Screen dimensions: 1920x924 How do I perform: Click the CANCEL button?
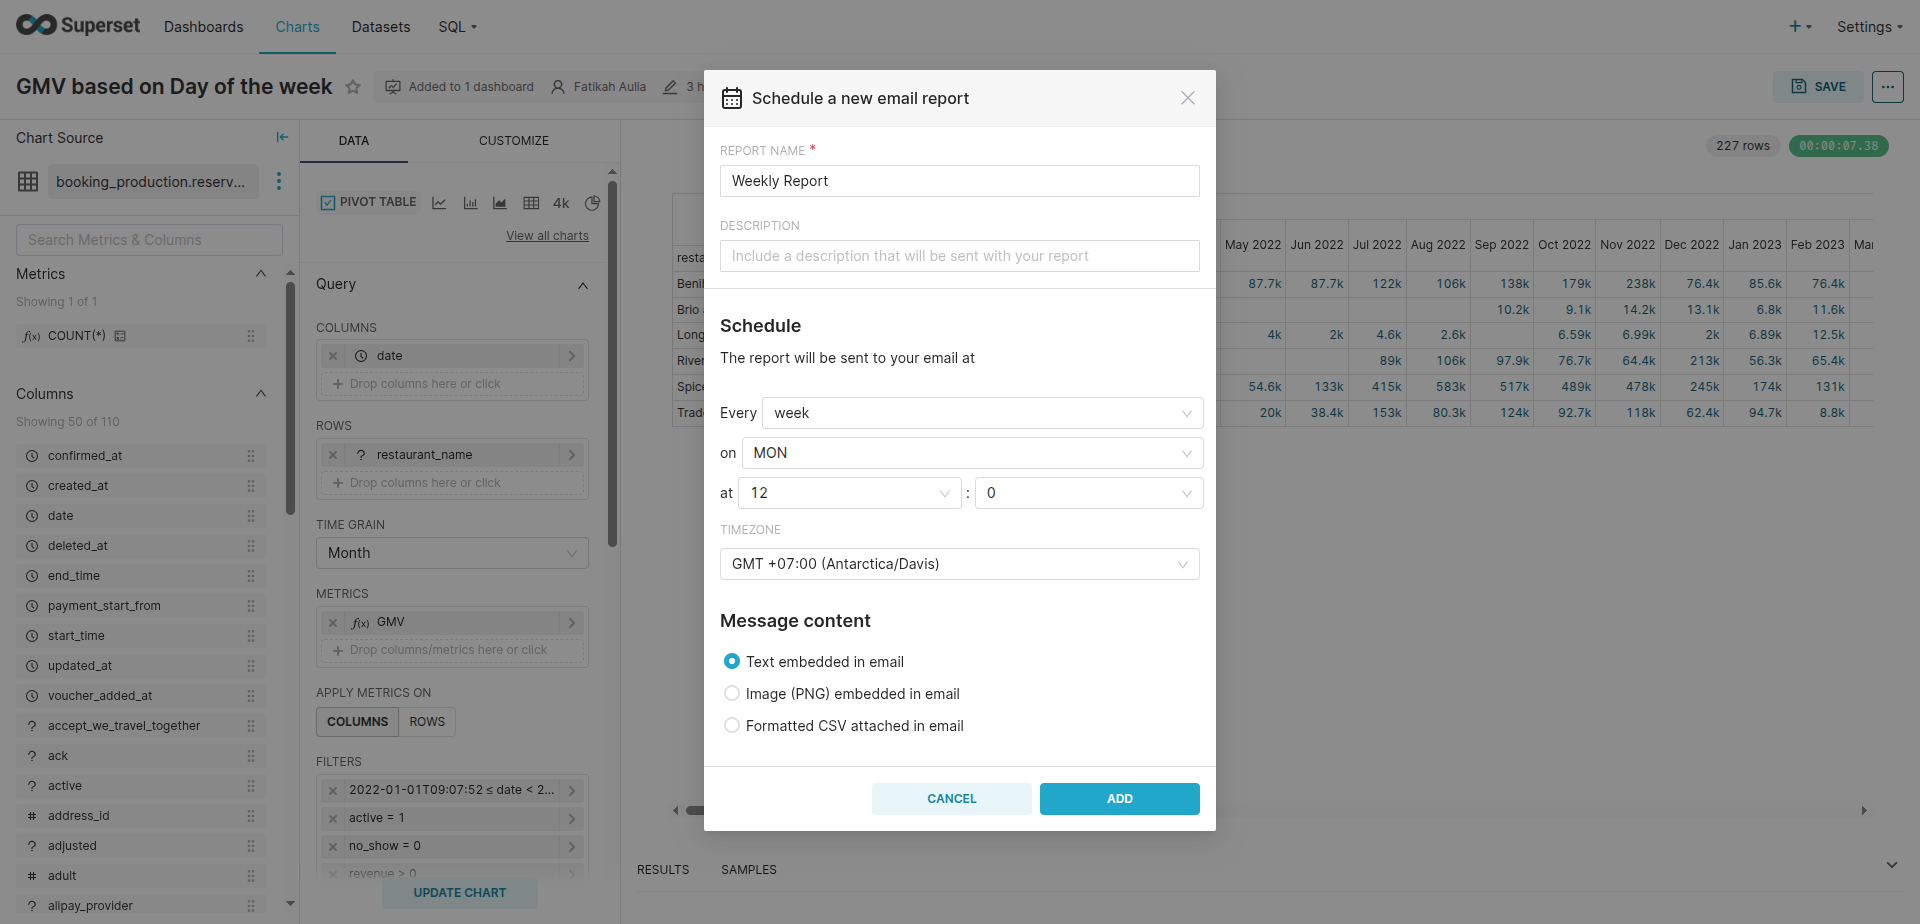click(951, 798)
